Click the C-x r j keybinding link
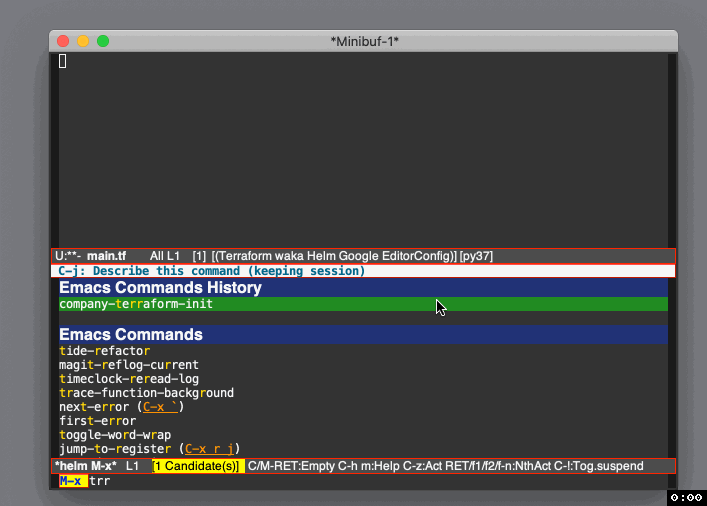Viewport: 707px width, 506px height. coord(209,449)
